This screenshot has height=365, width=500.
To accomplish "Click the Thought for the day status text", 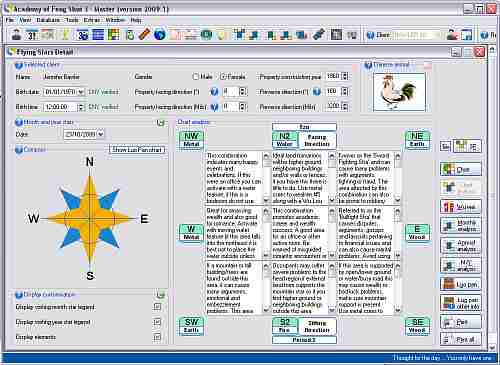I will 442,358.
